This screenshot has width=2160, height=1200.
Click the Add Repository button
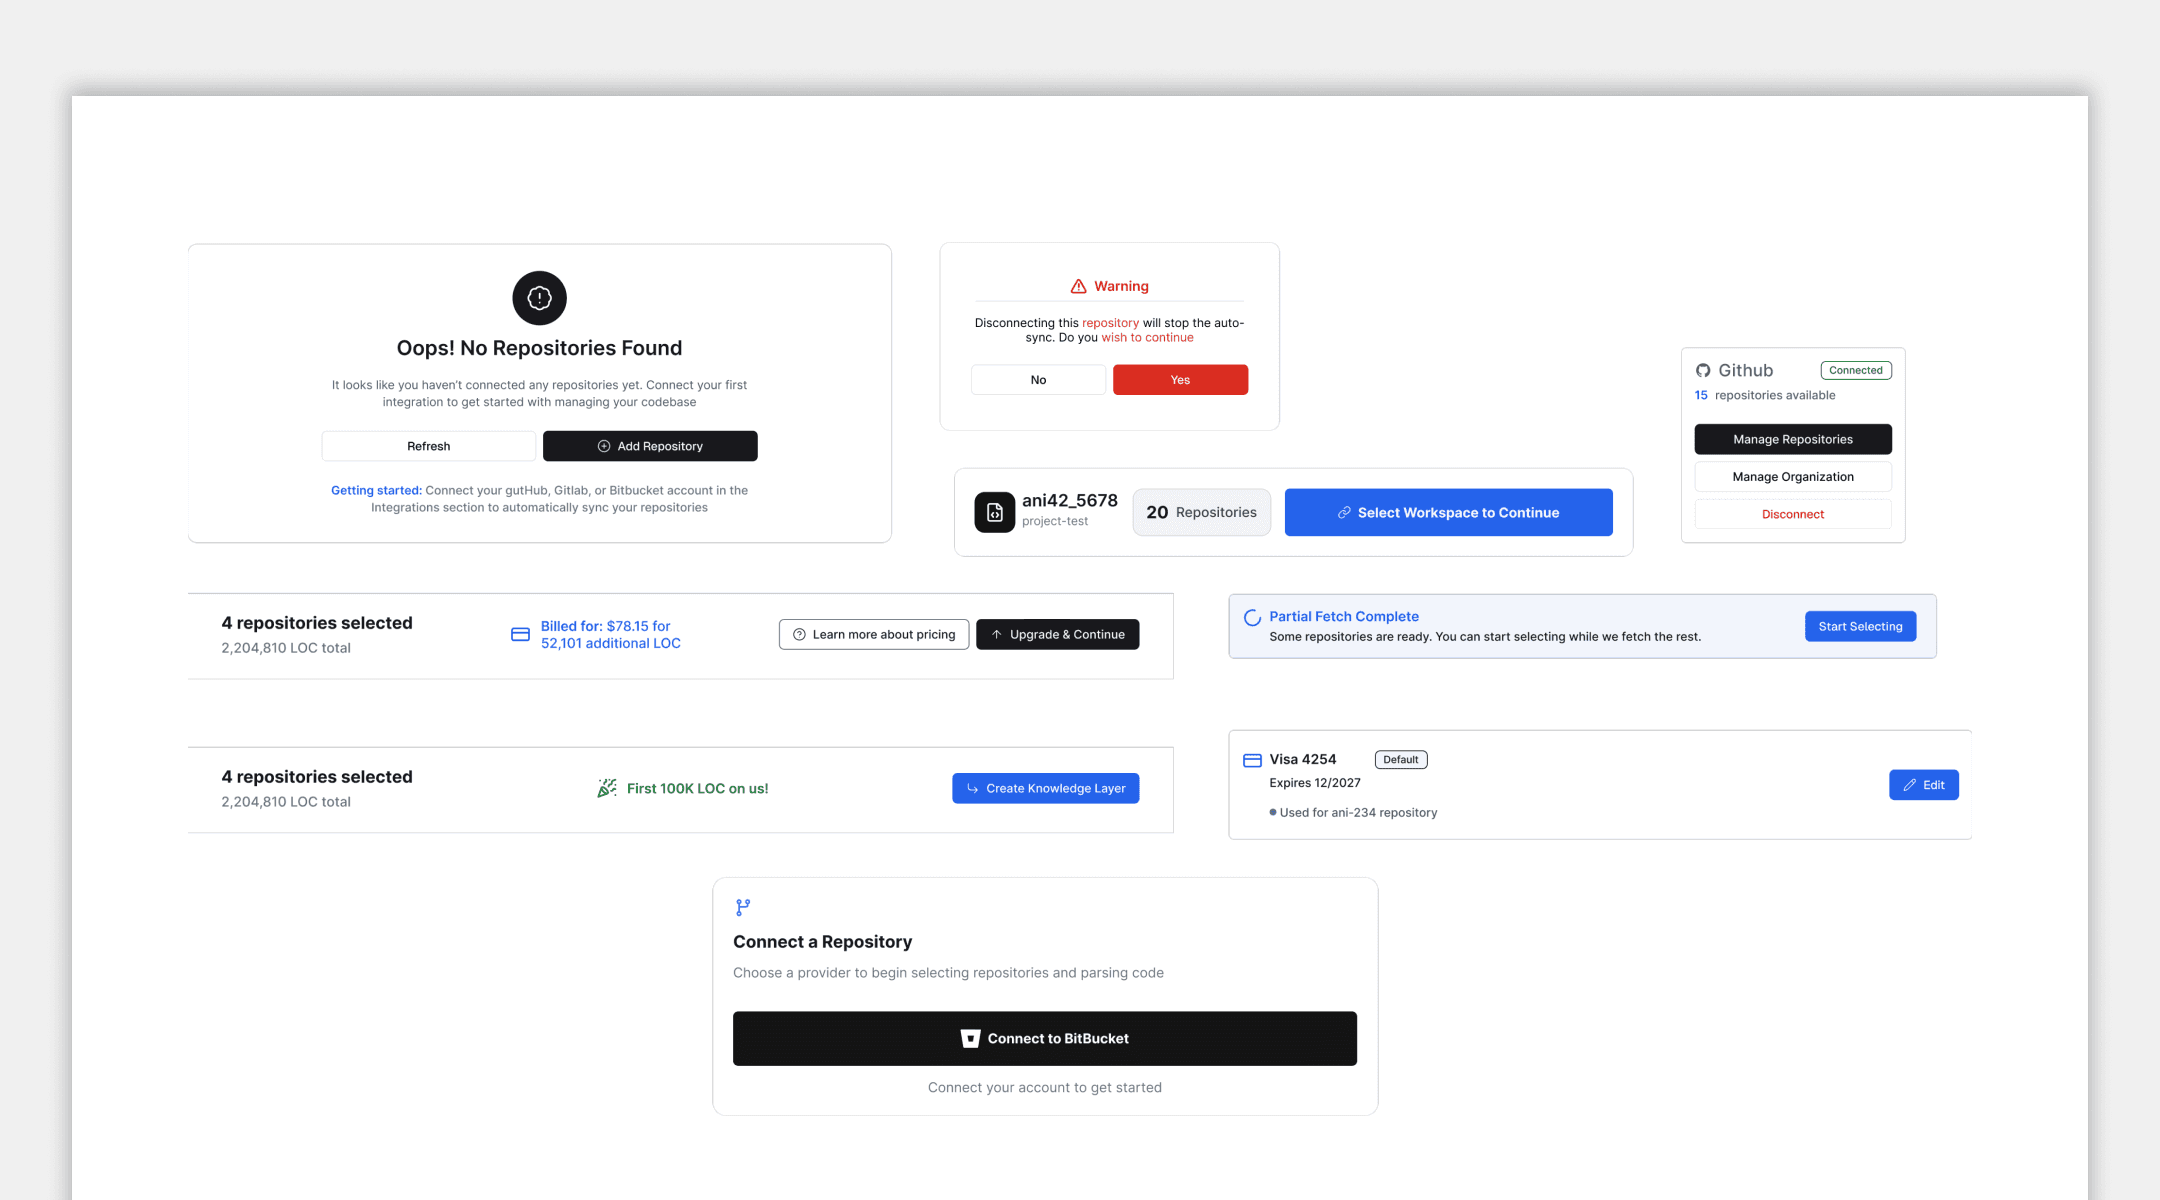(650, 446)
